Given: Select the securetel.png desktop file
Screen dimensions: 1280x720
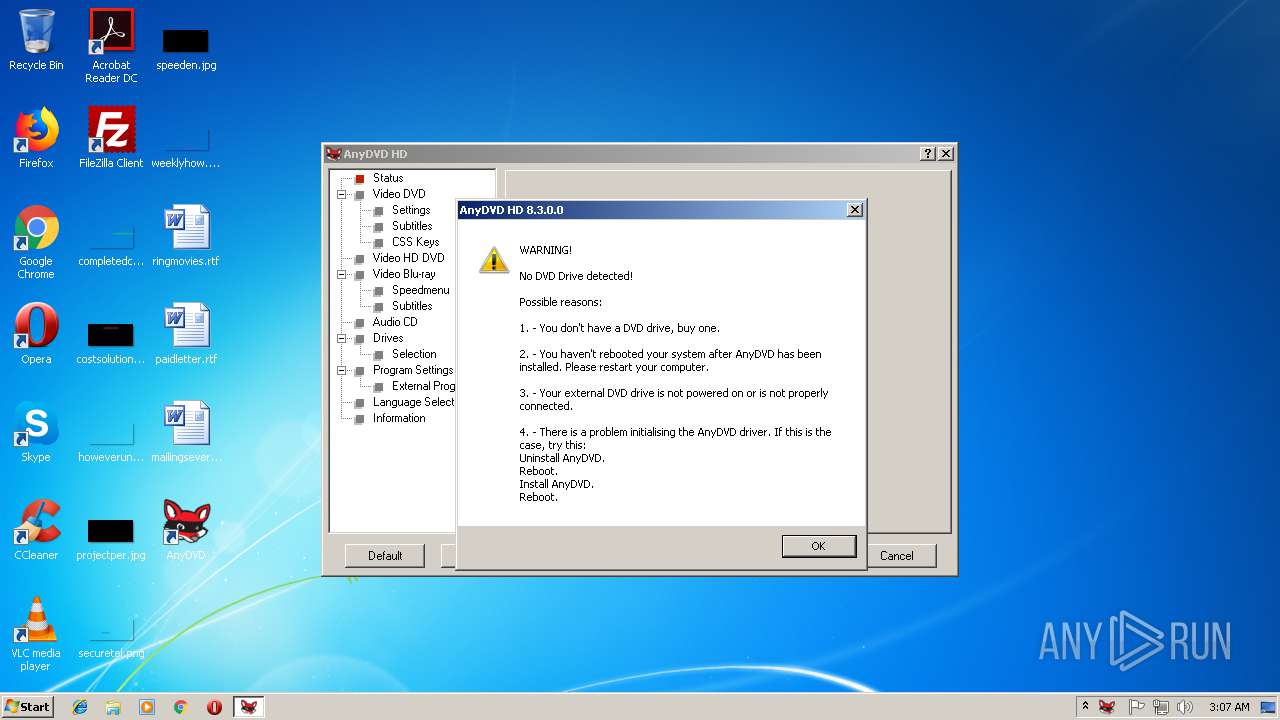Looking at the screenshot, I should [111, 637].
